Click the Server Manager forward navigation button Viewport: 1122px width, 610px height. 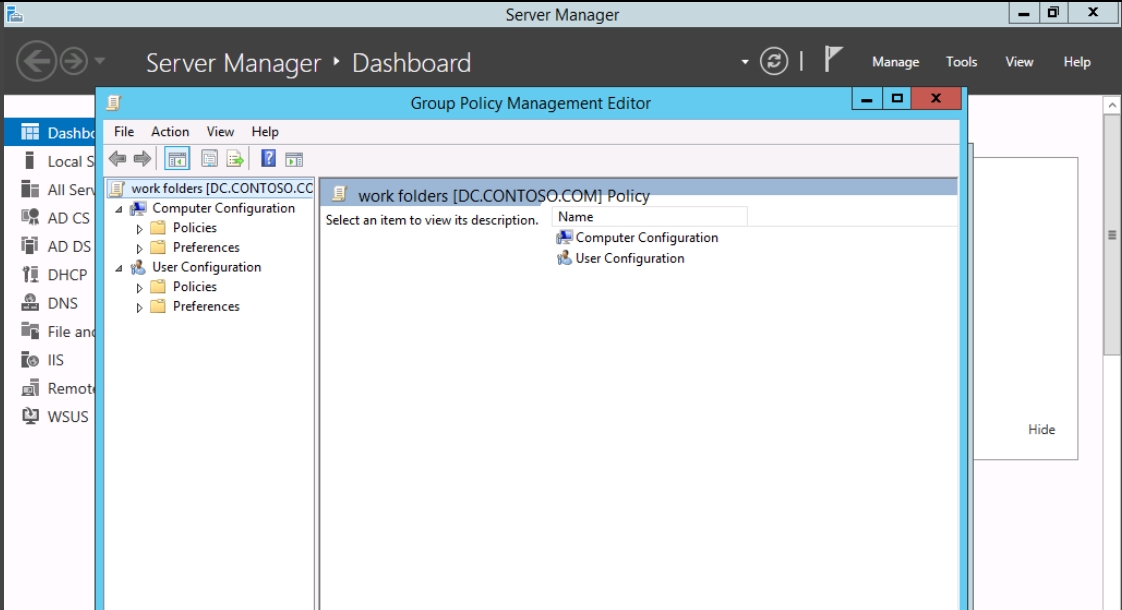coord(74,61)
